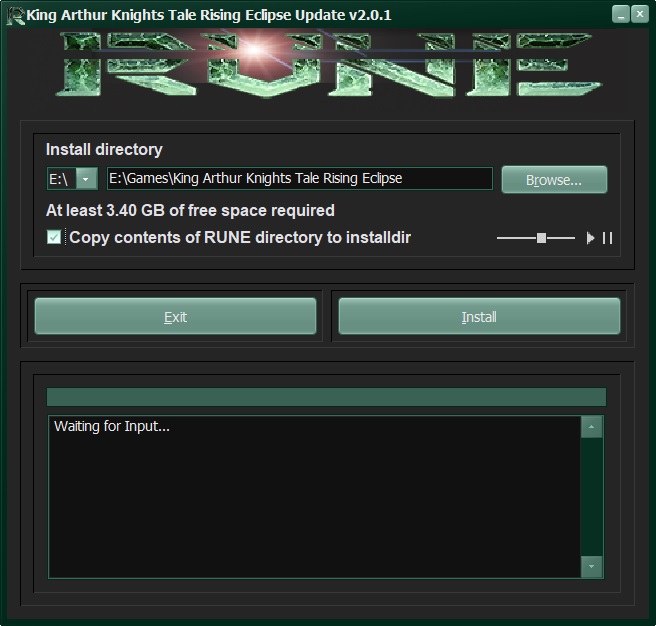Click the 'Waiting for Input...' log text

click(112, 426)
